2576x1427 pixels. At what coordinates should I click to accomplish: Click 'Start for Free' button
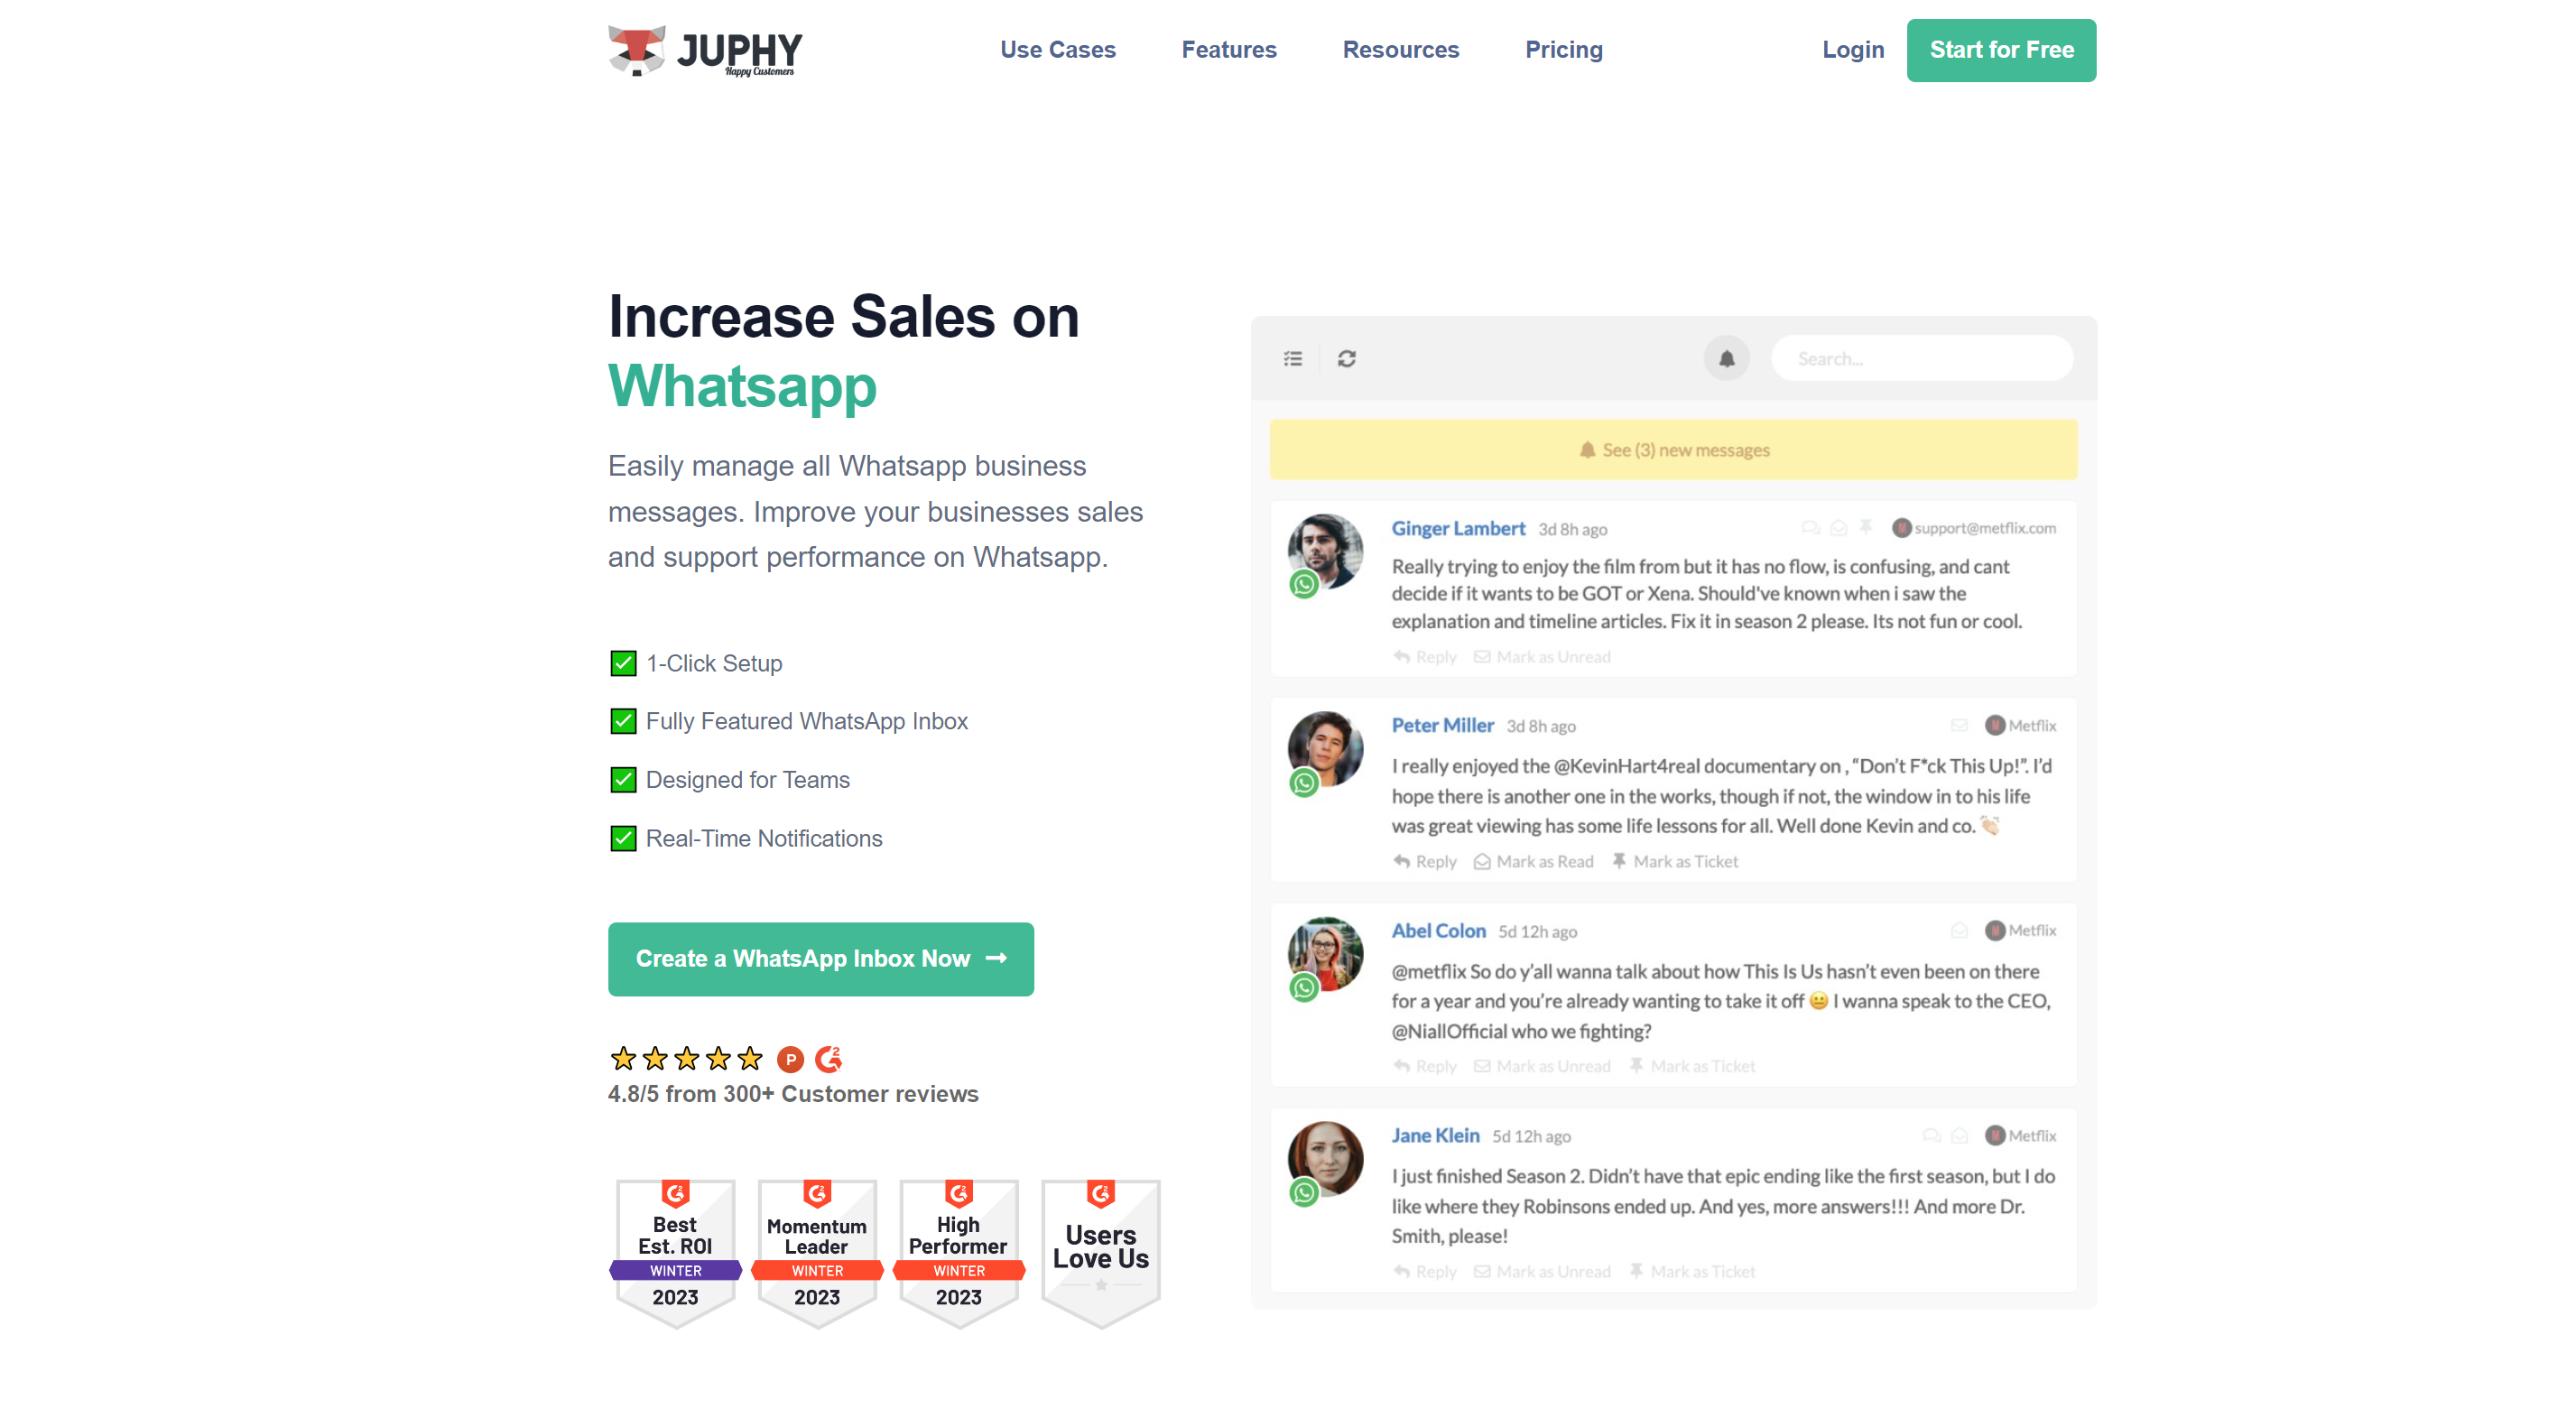(x=2003, y=50)
